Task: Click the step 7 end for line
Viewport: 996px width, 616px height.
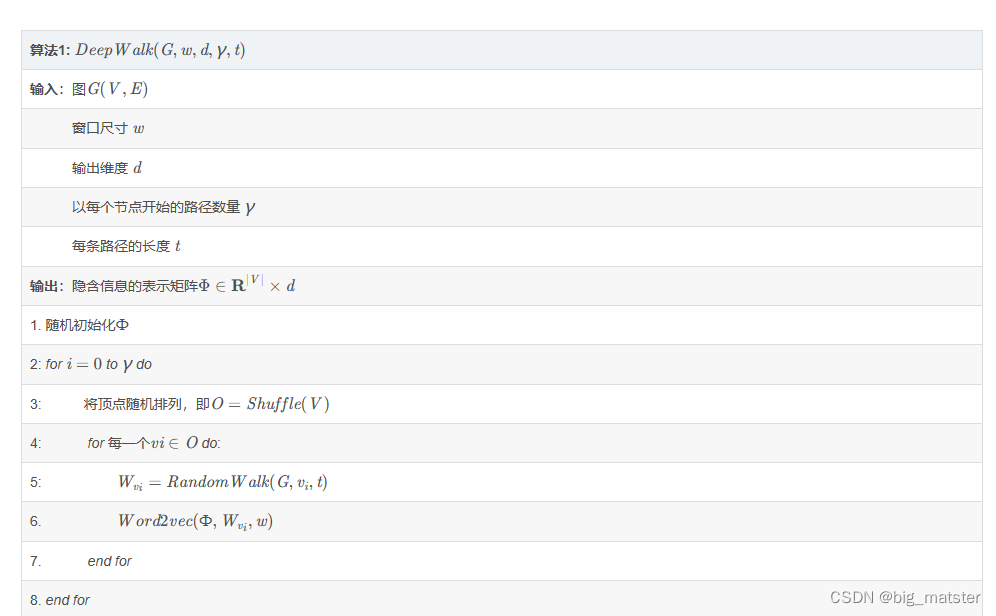Action: click(x=110, y=561)
